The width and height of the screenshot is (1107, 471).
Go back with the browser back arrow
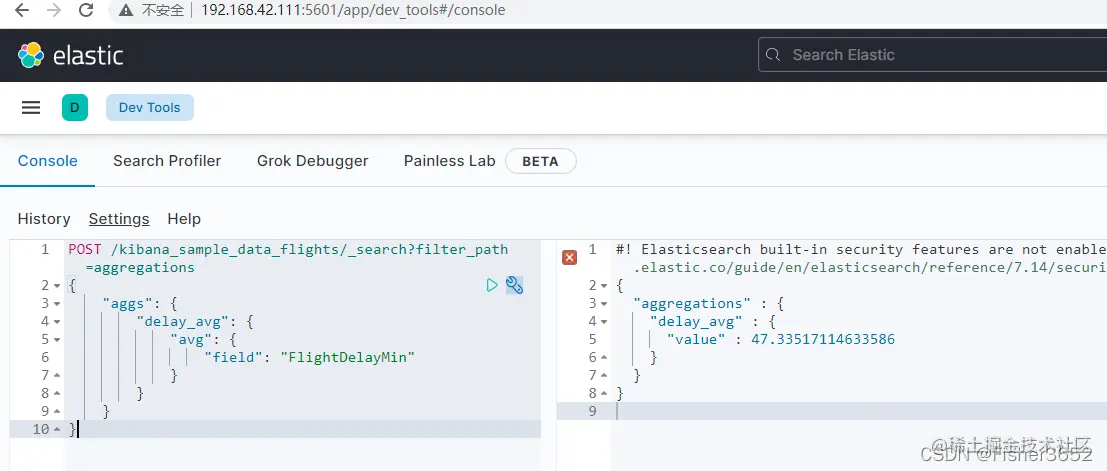22,11
